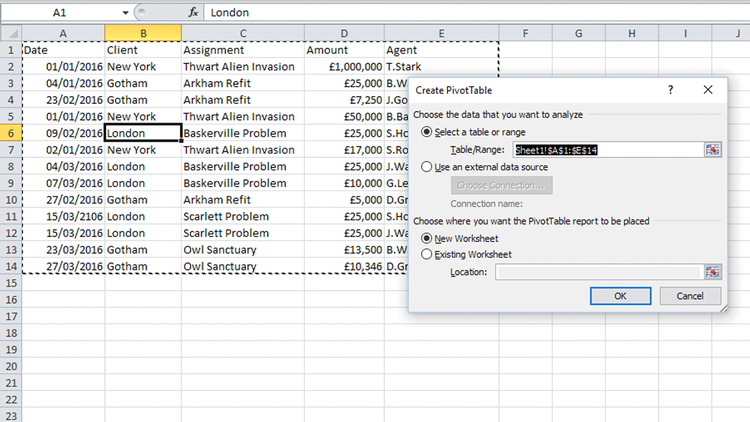The width and height of the screenshot is (750, 422).
Task: Select row 6 header
Action: [10, 133]
